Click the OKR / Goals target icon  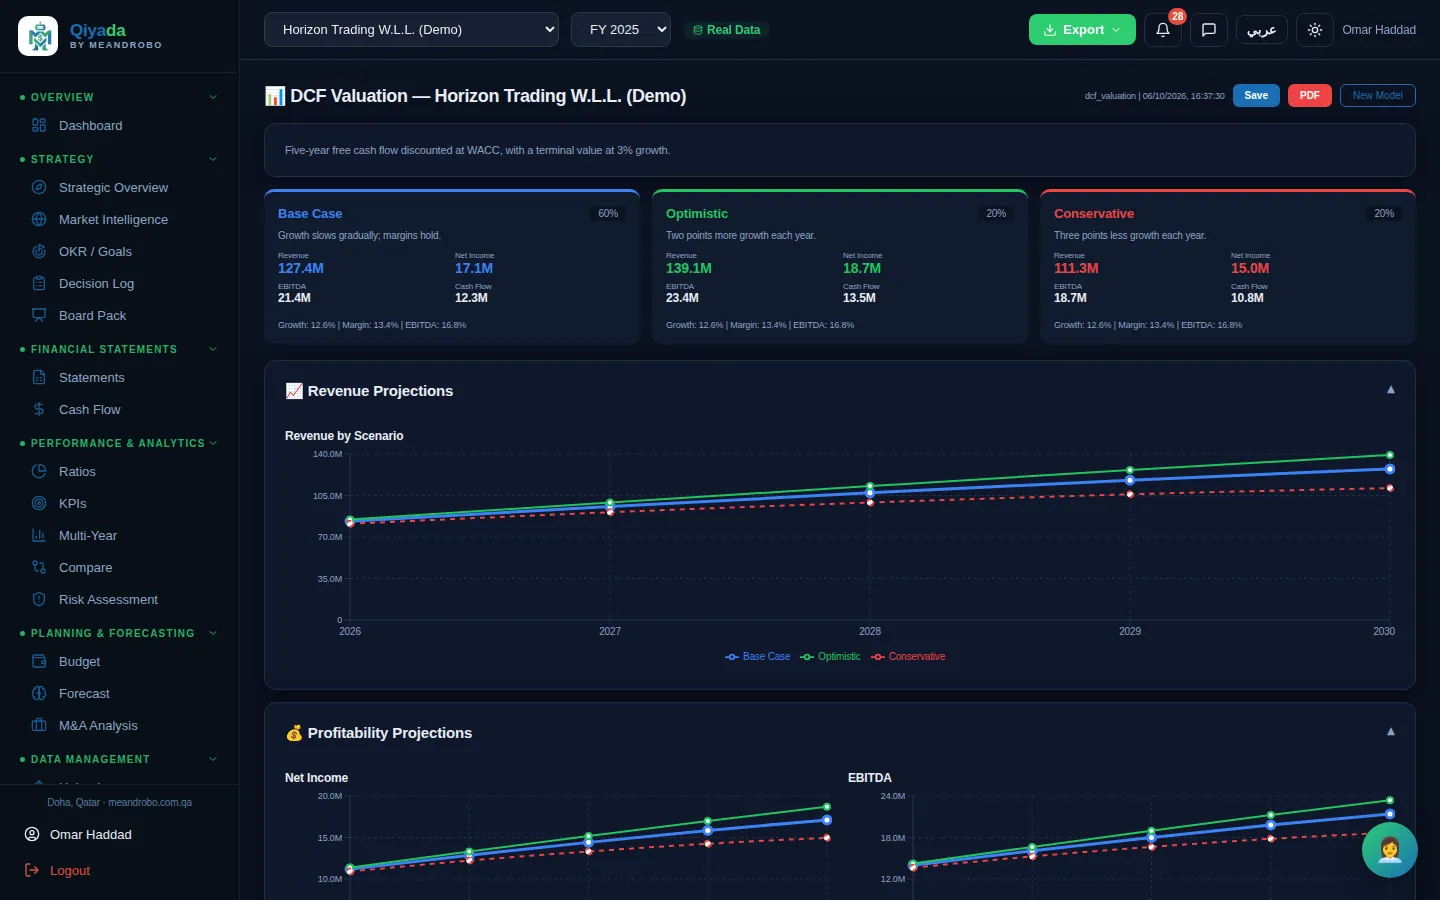pos(39,251)
